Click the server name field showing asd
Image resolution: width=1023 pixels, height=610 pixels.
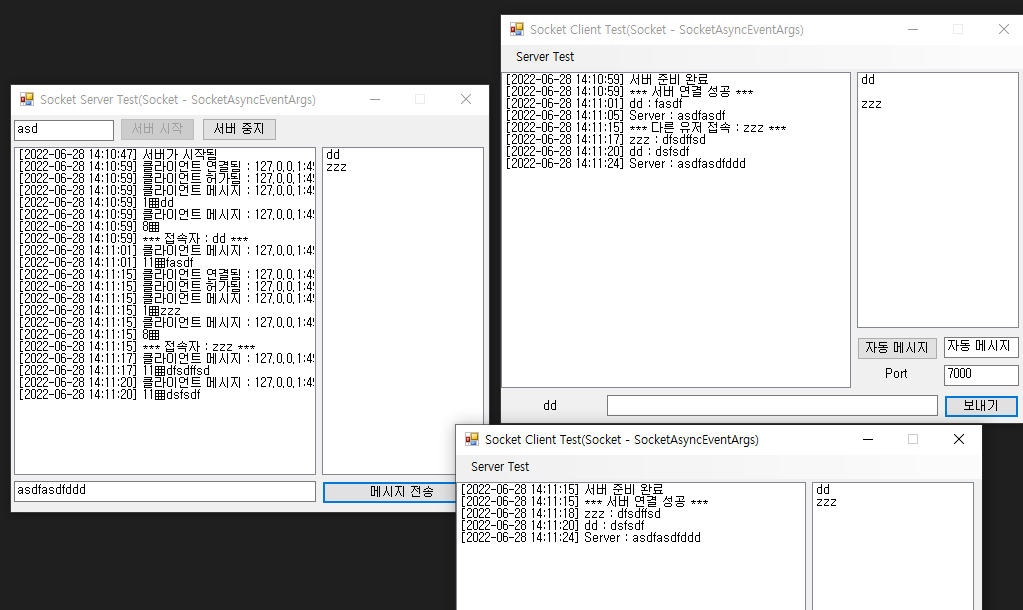click(63, 129)
